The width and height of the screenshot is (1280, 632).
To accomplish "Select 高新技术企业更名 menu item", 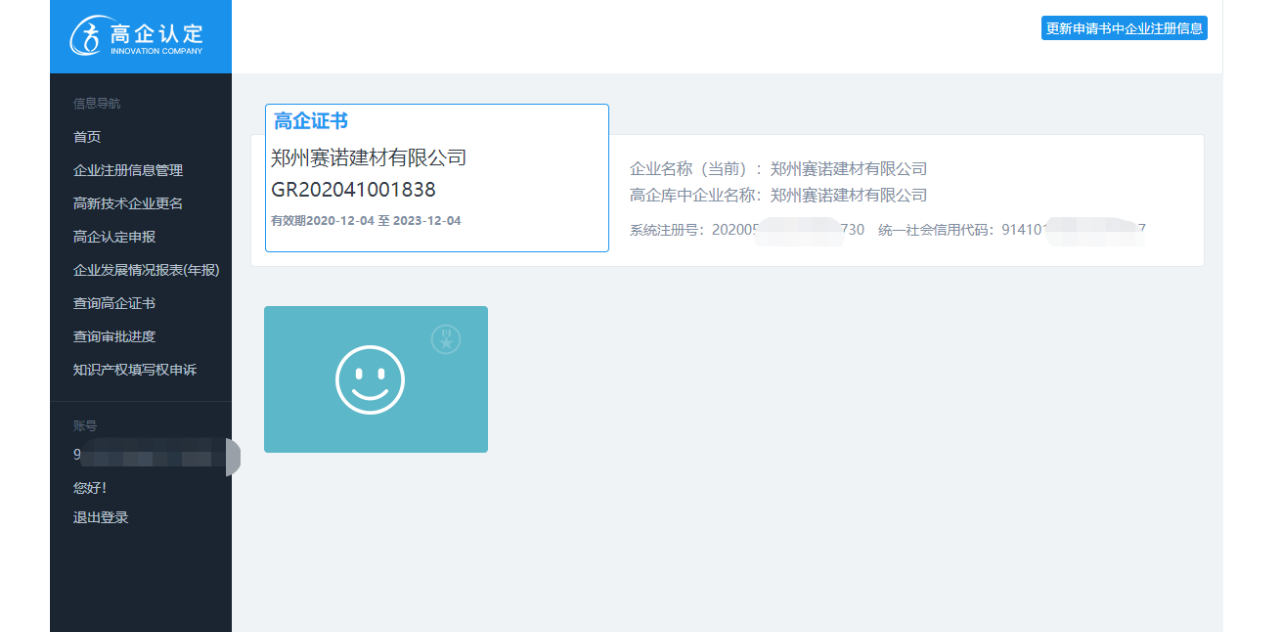I will tap(128, 203).
